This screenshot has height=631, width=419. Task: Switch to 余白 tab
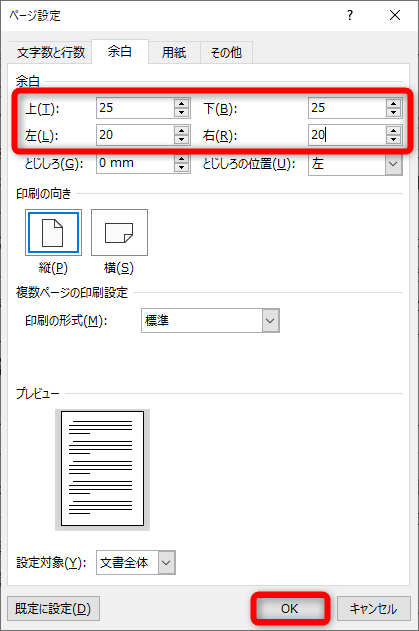[x=120, y=52]
